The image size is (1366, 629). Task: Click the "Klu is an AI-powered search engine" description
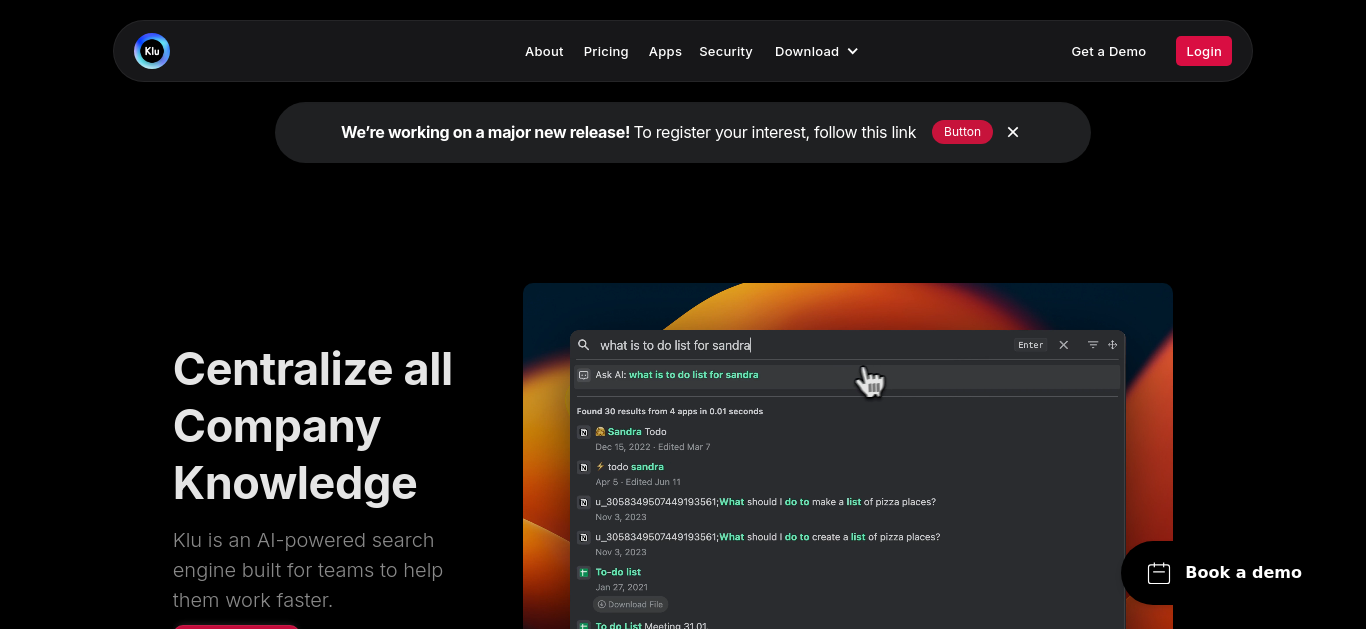click(308, 570)
